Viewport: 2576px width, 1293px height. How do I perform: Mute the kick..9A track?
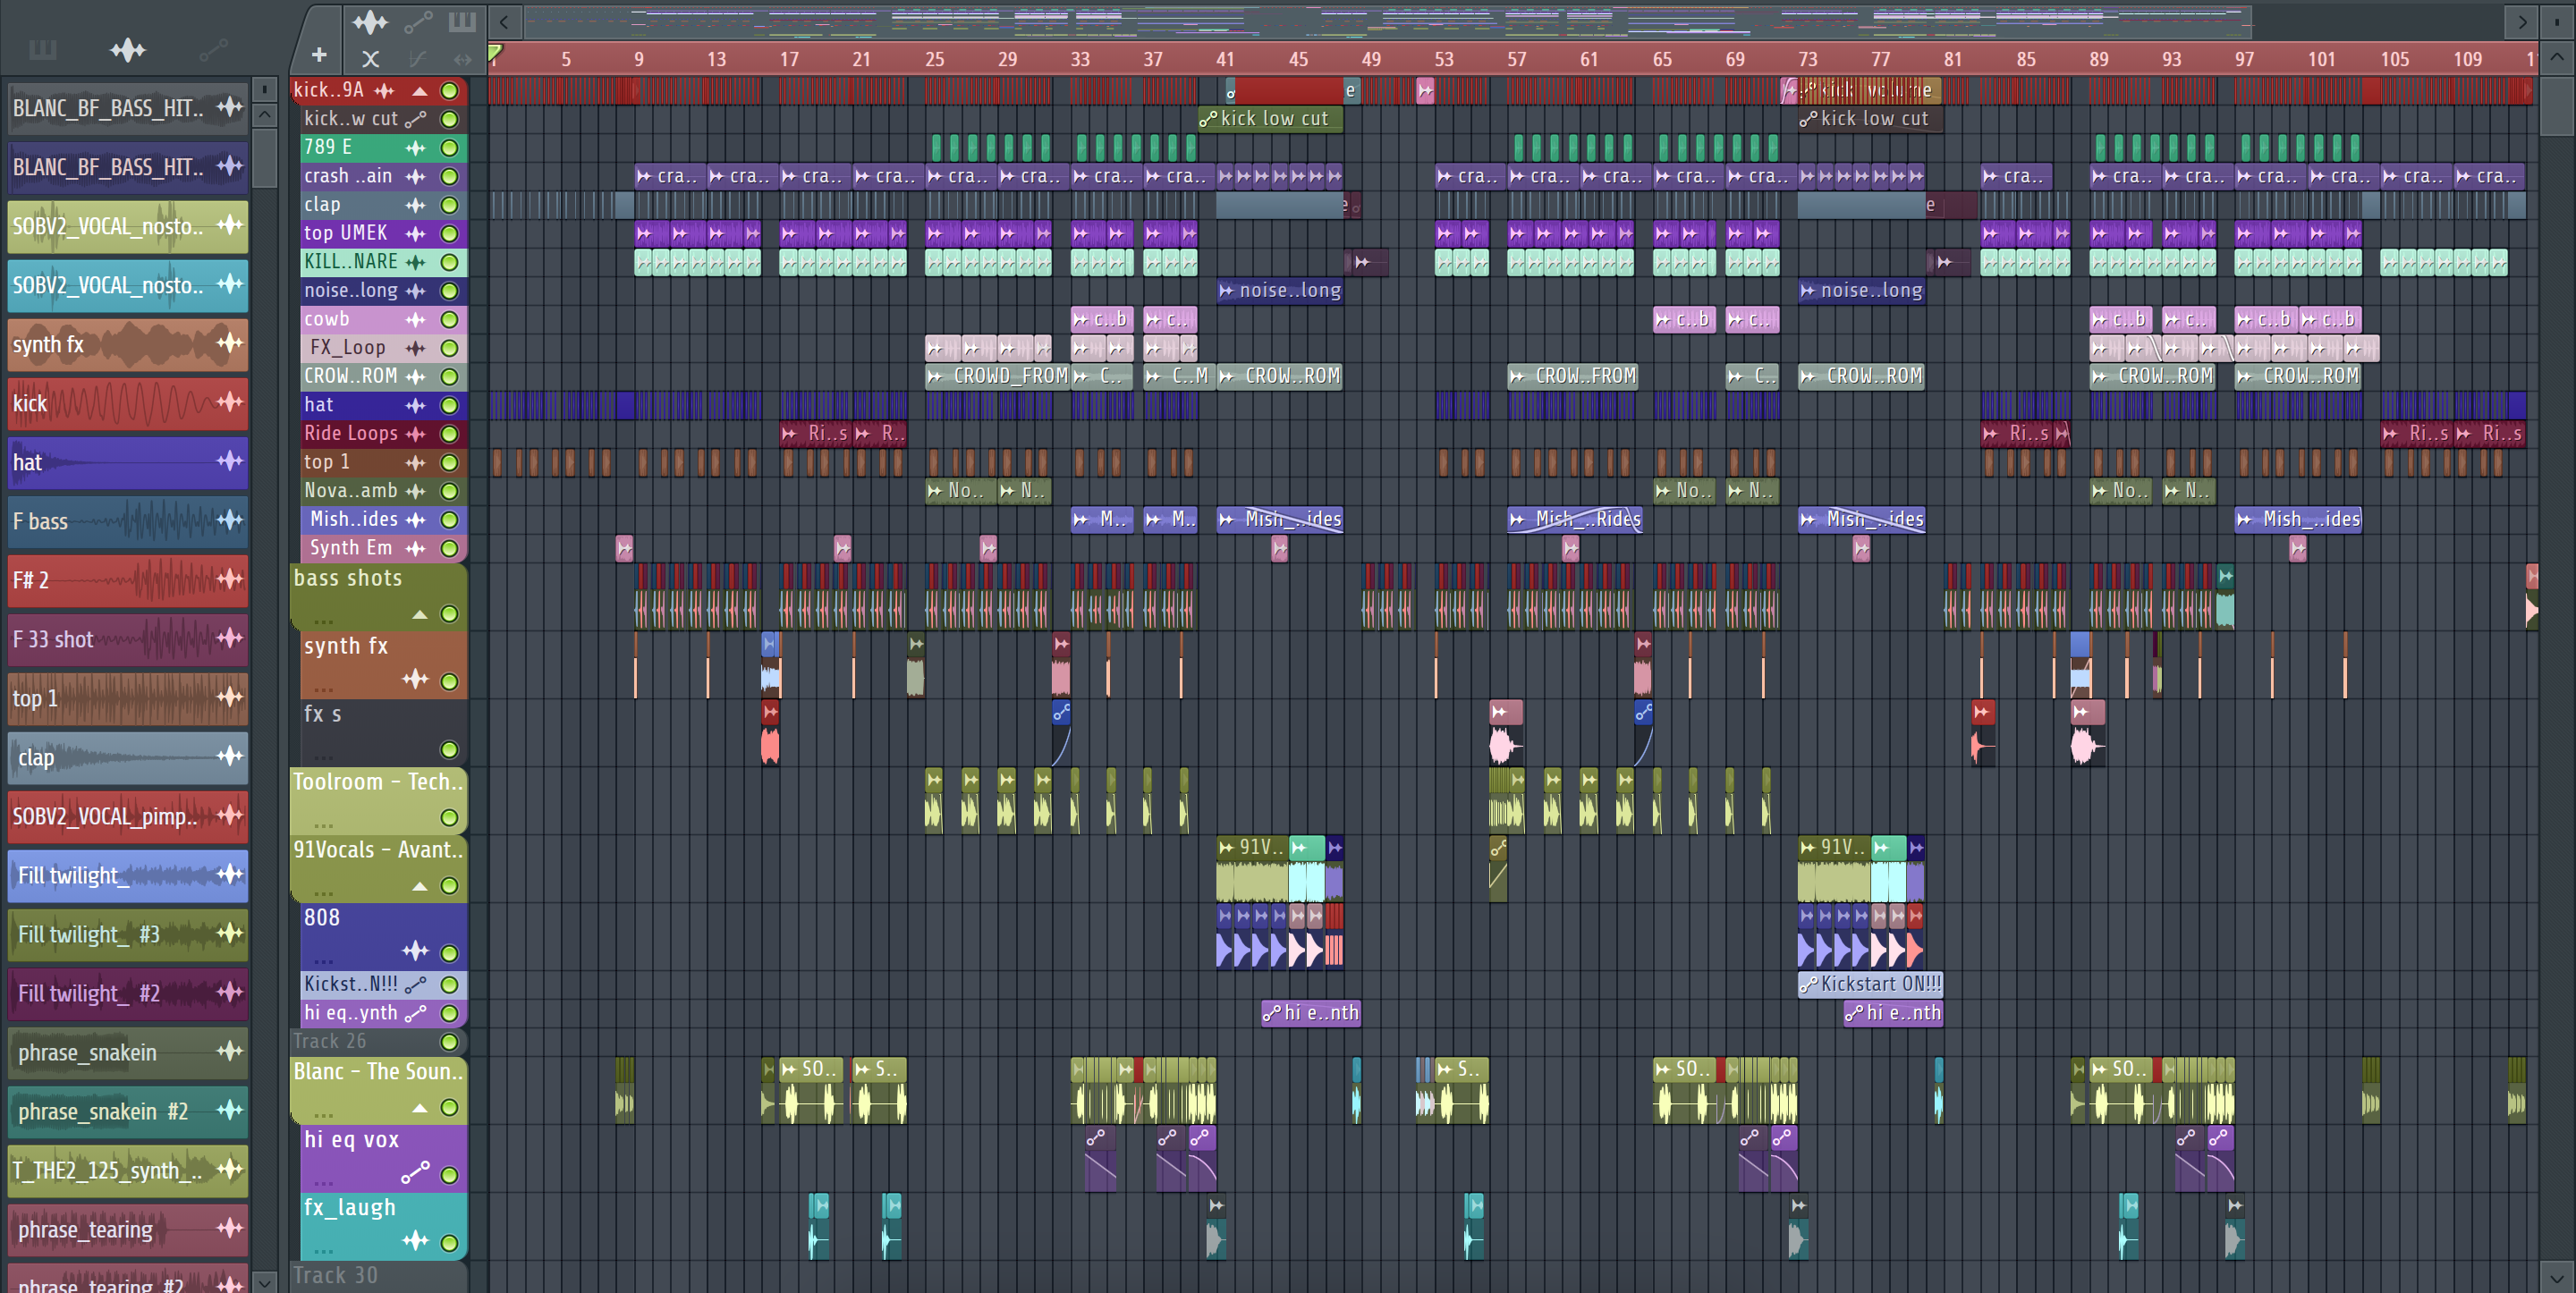(x=450, y=91)
